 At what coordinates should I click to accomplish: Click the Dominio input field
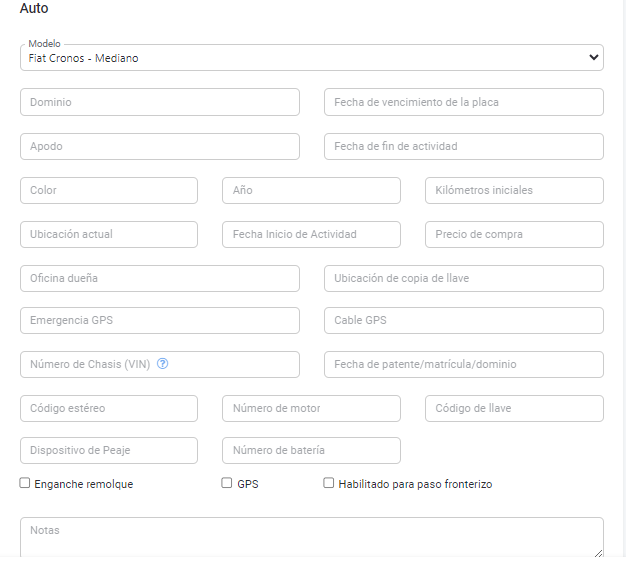(x=159, y=102)
